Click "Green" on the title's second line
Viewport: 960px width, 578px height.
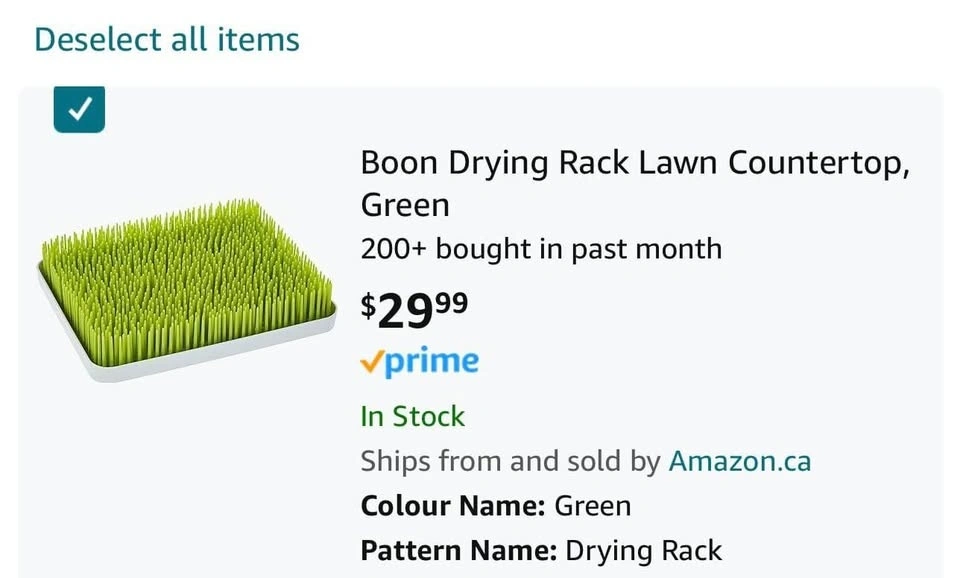(405, 205)
